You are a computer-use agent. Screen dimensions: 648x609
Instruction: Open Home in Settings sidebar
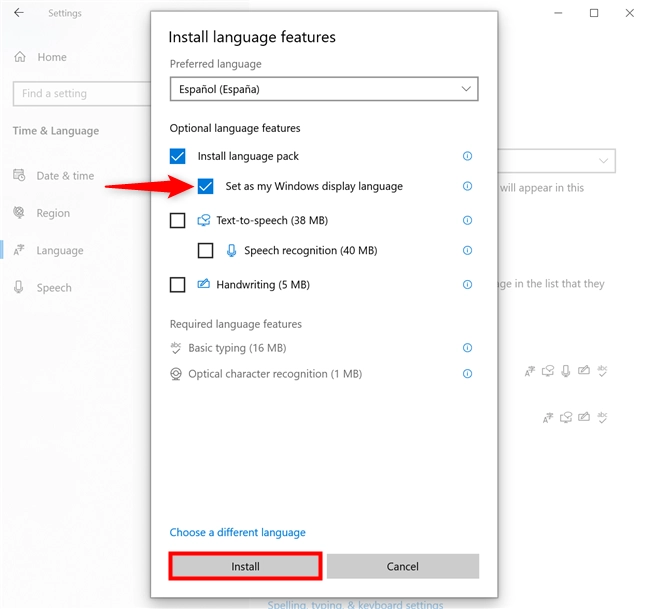click(52, 57)
